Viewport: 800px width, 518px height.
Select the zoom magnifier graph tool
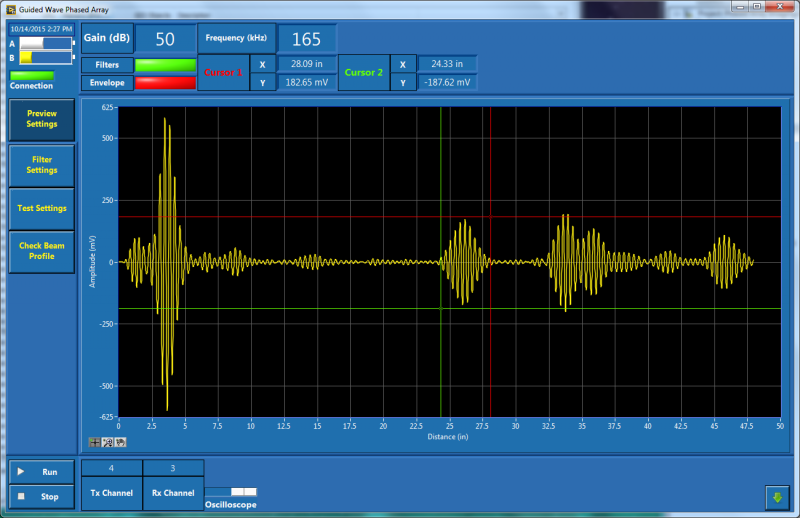click(107, 442)
